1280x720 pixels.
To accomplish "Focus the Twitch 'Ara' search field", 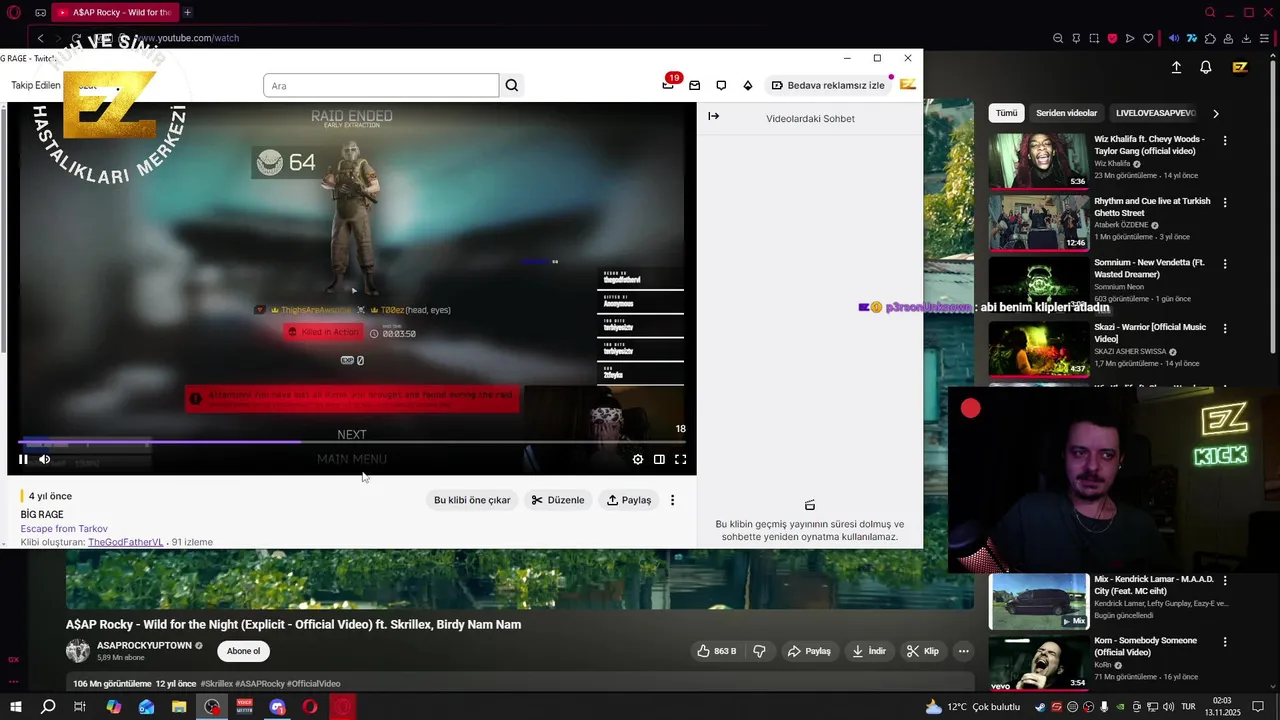I will click(381, 85).
